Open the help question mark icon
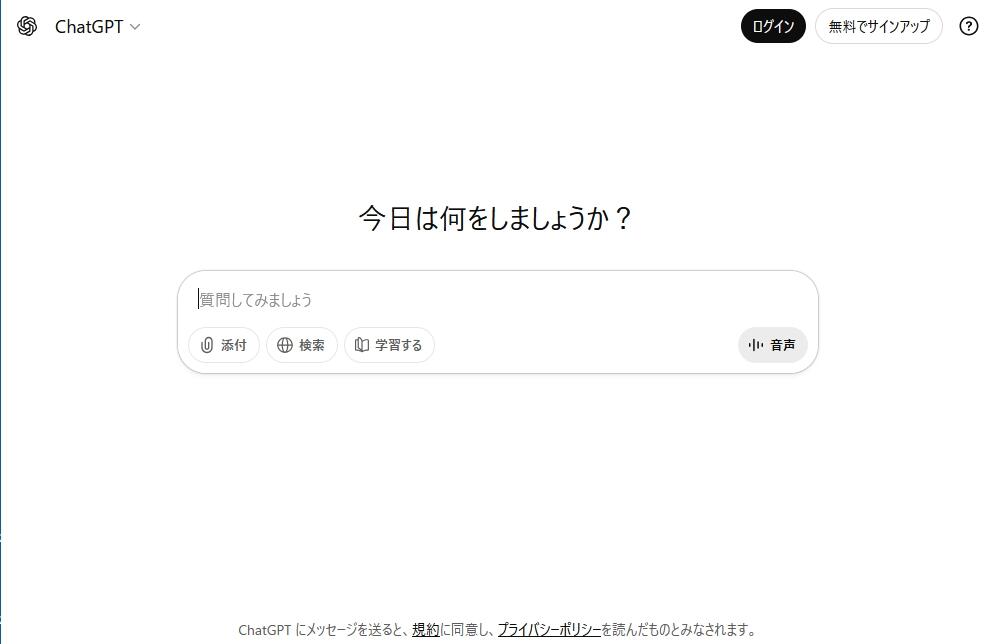Screen dimensions: 993x644 point(968,26)
